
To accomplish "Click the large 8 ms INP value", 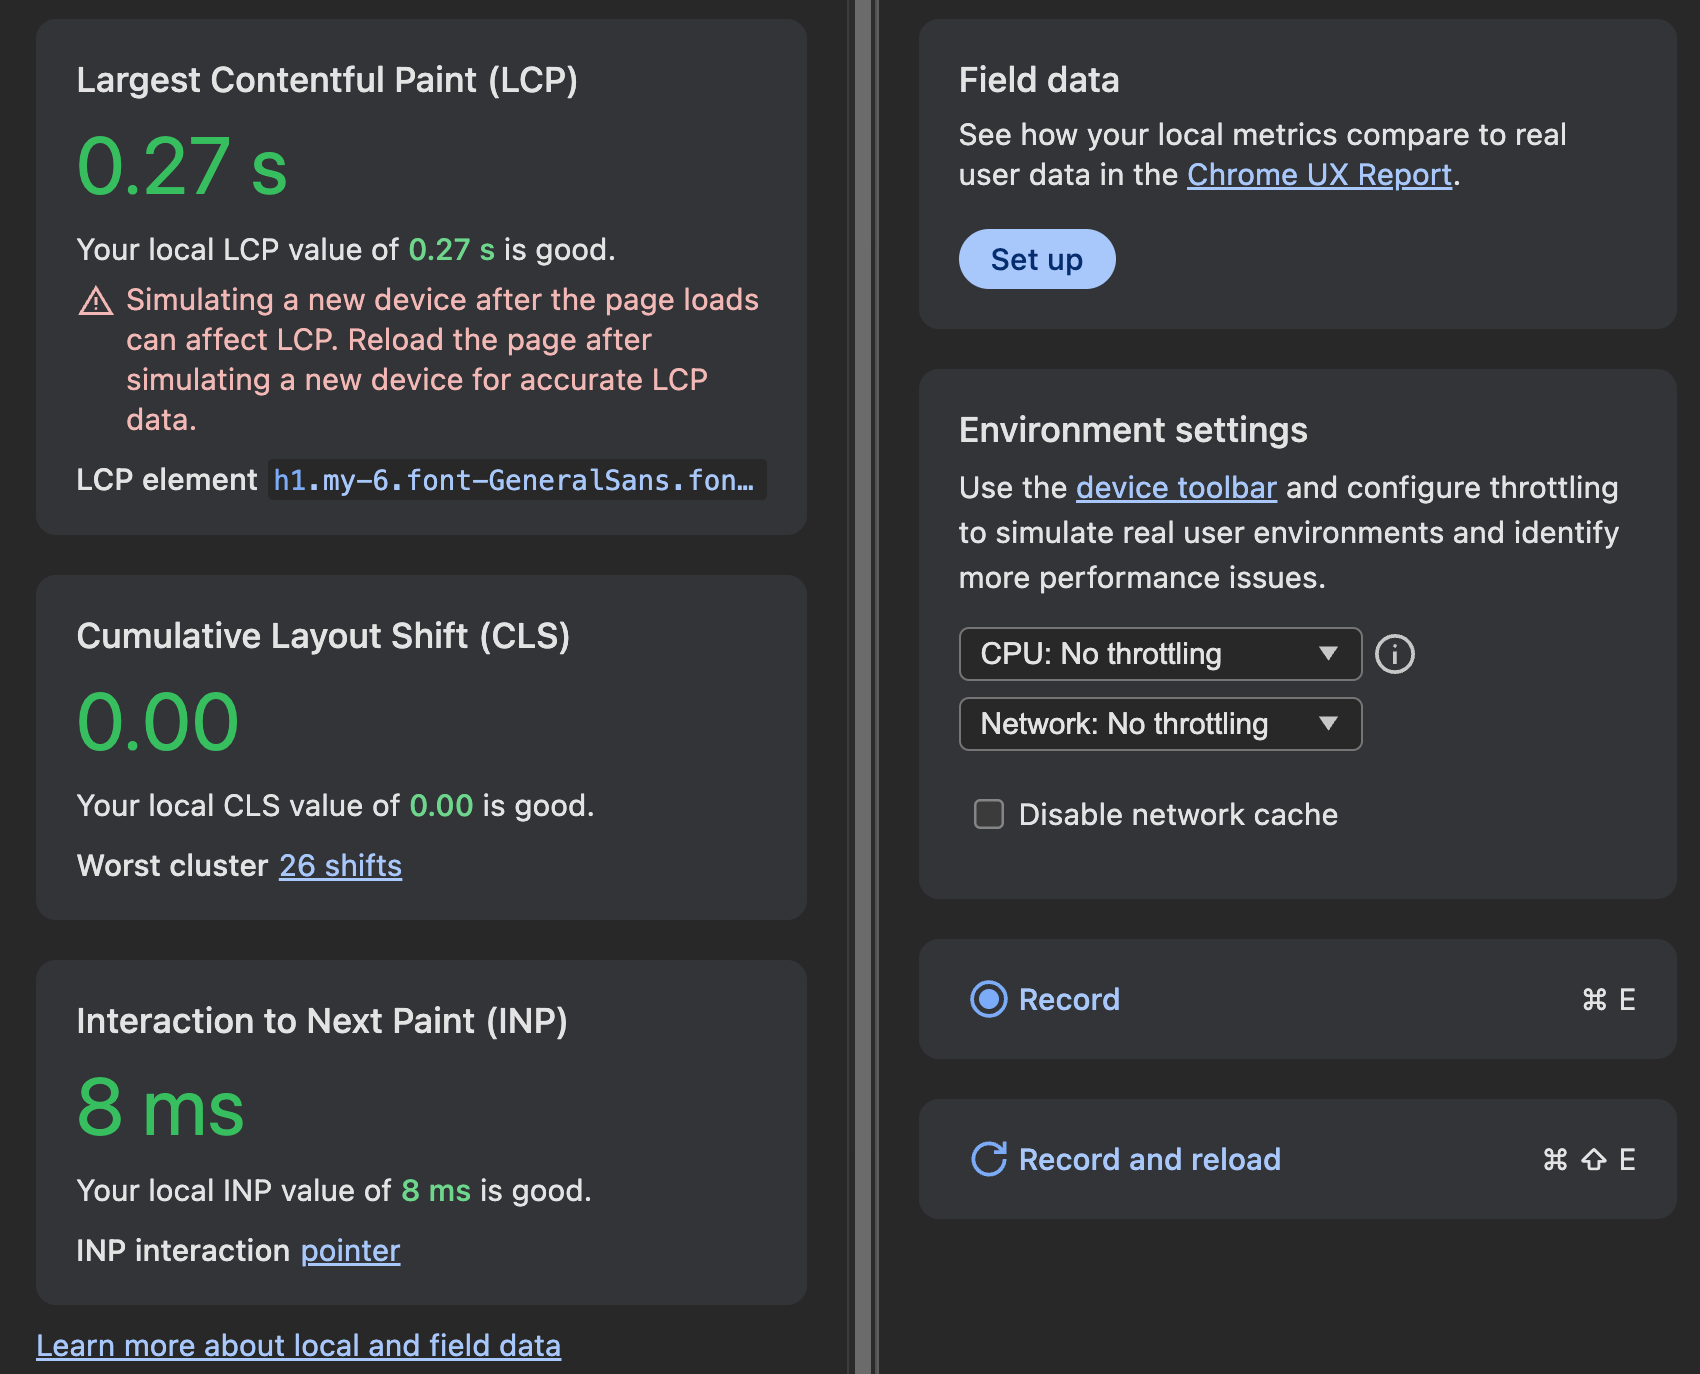I will click(160, 1108).
